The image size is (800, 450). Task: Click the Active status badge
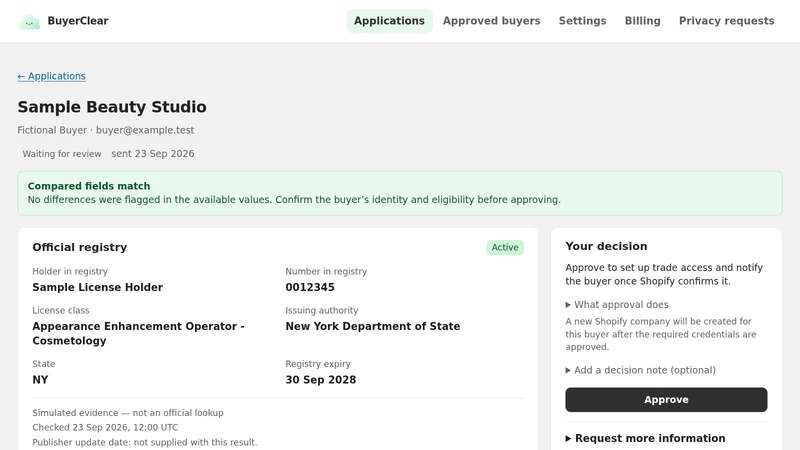point(505,247)
